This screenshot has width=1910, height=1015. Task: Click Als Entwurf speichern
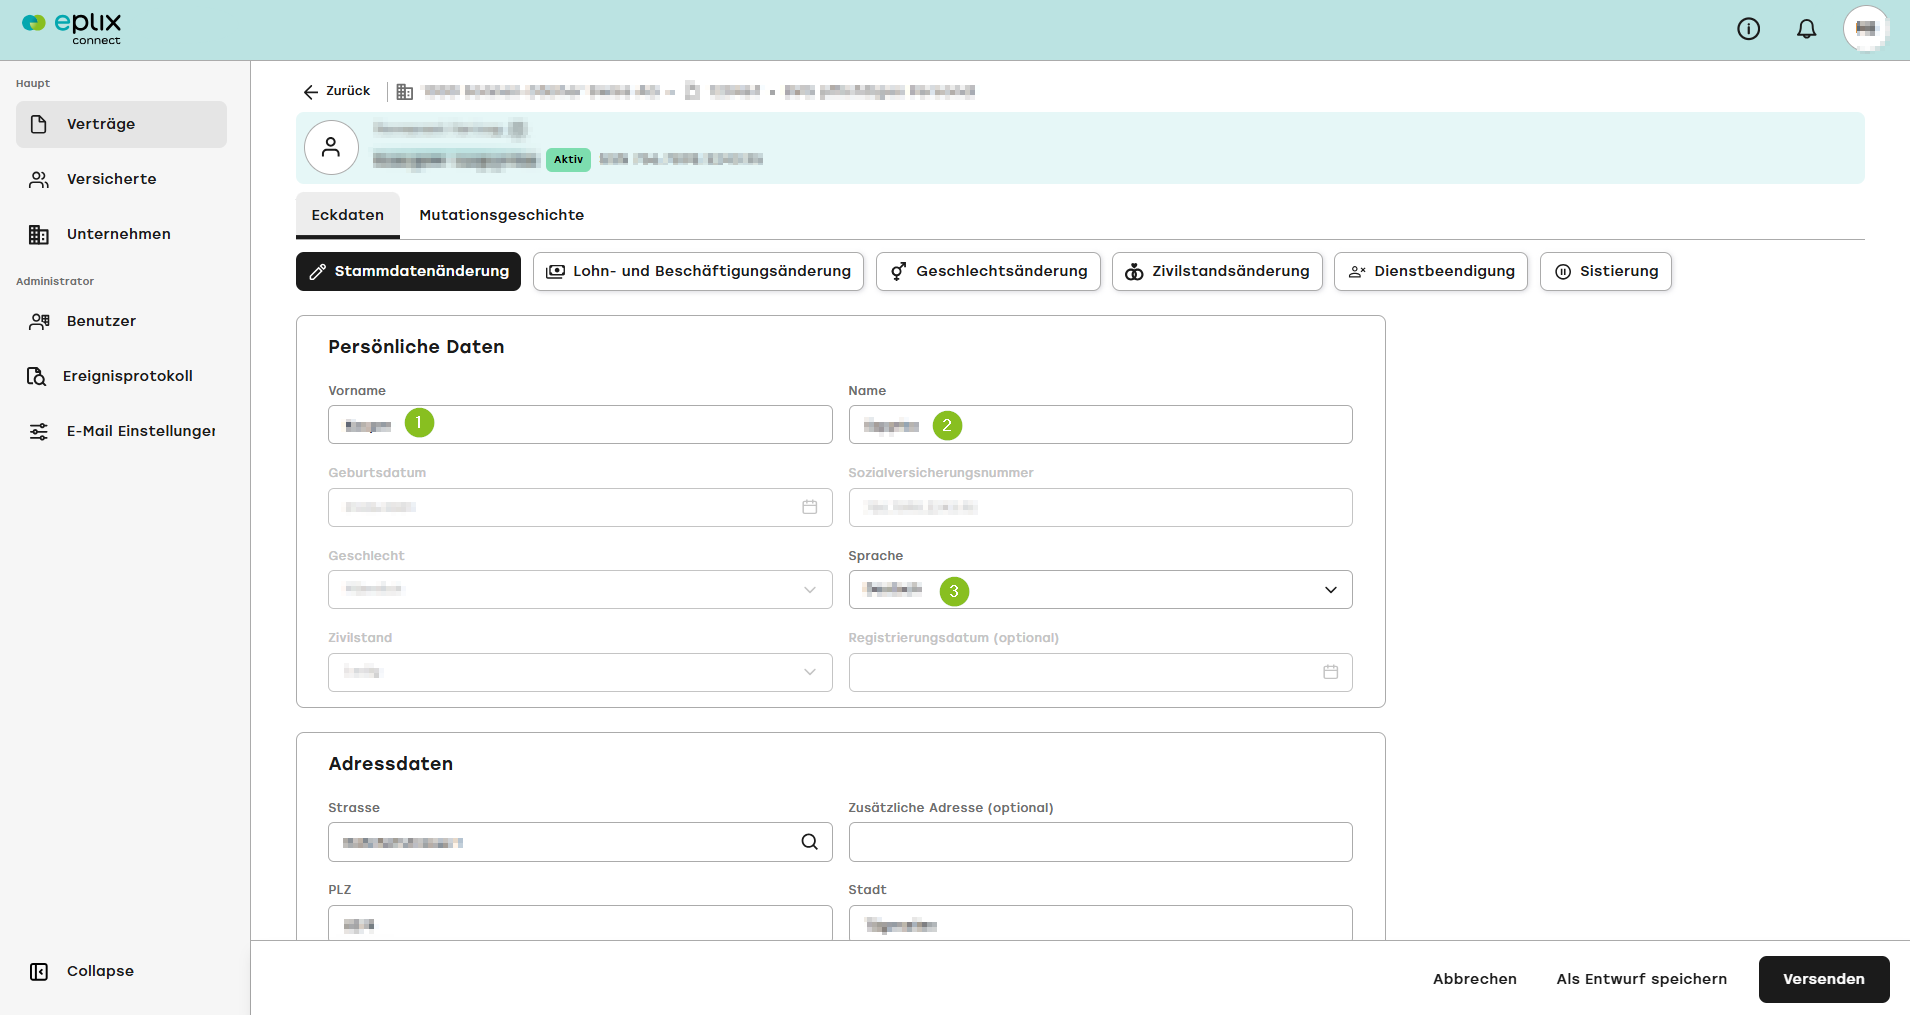pos(1641,979)
